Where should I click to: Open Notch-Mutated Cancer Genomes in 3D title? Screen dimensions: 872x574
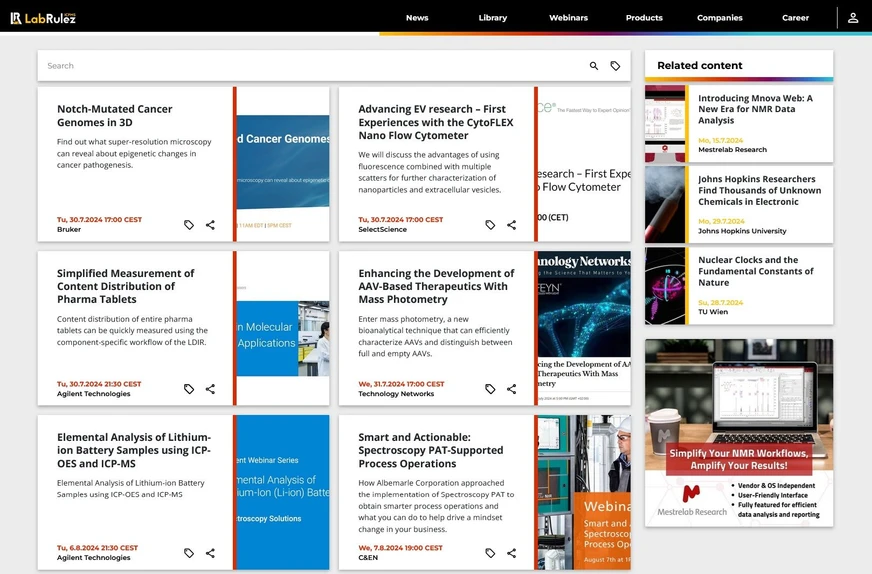click(115, 116)
